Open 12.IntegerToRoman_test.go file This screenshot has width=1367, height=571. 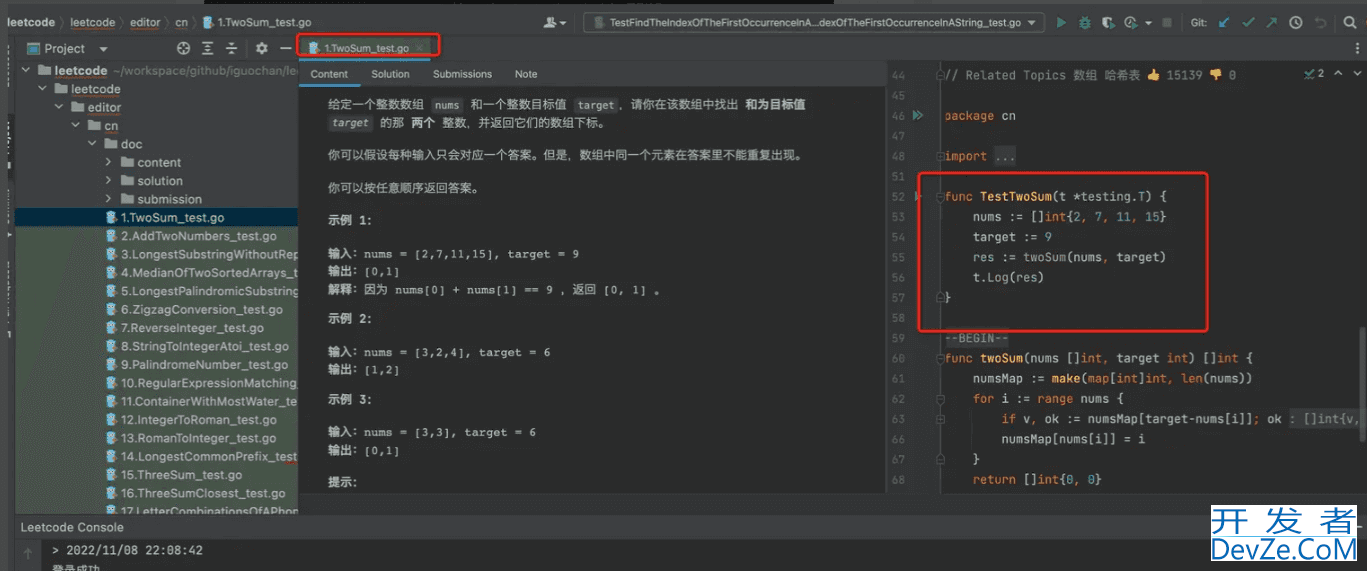198,420
